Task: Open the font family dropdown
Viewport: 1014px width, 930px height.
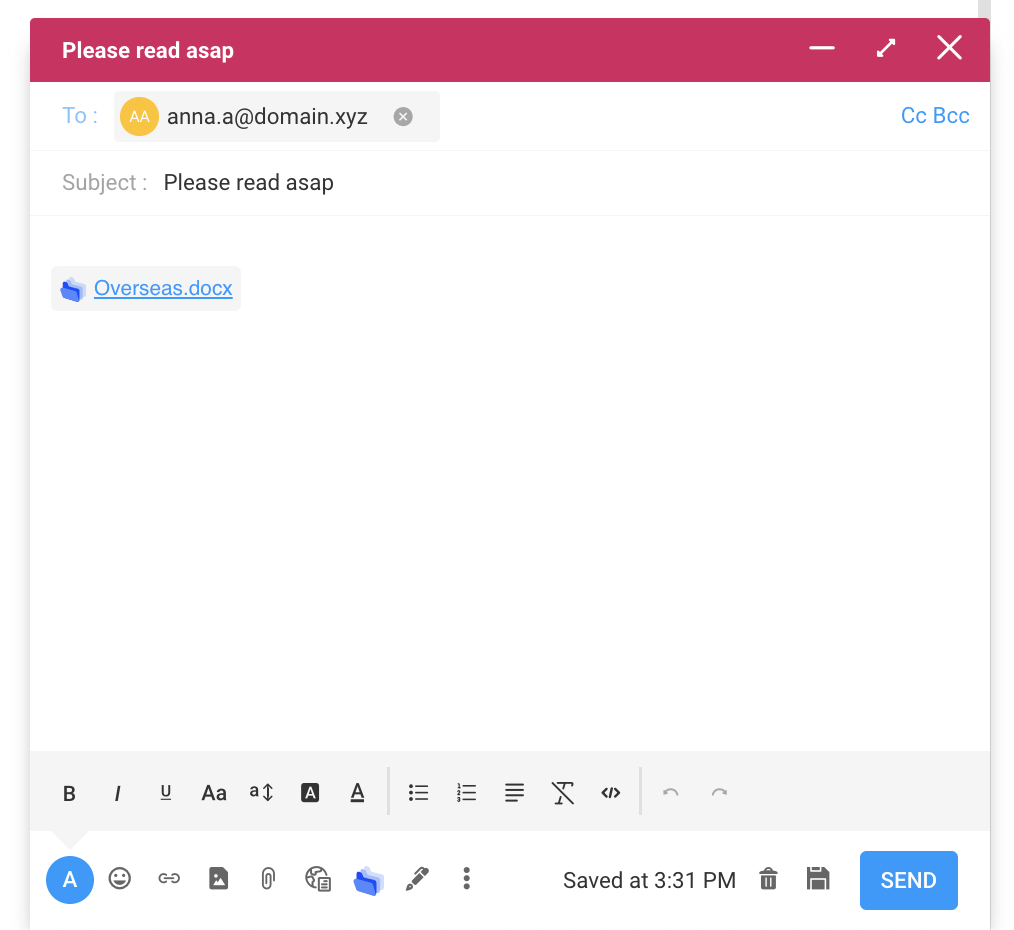Action: [x=214, y=794]
